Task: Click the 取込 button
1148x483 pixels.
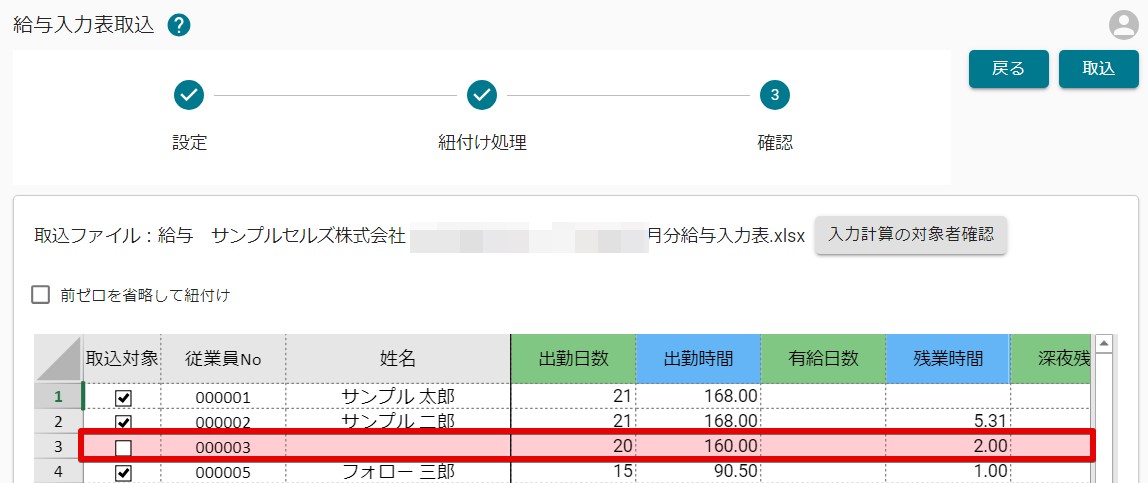Action: click(1098, 69)
